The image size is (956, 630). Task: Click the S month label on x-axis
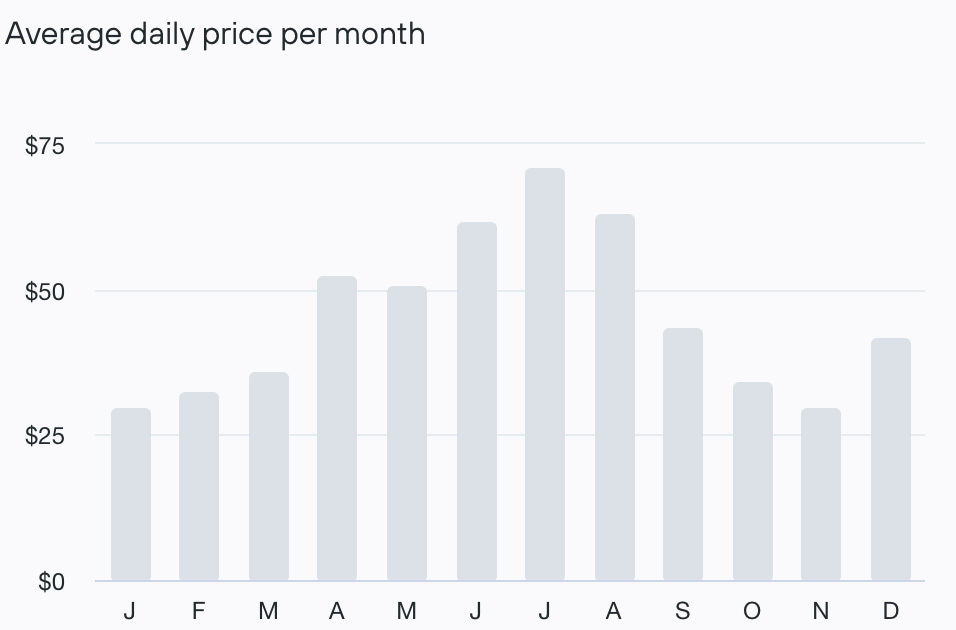point(683,611)
